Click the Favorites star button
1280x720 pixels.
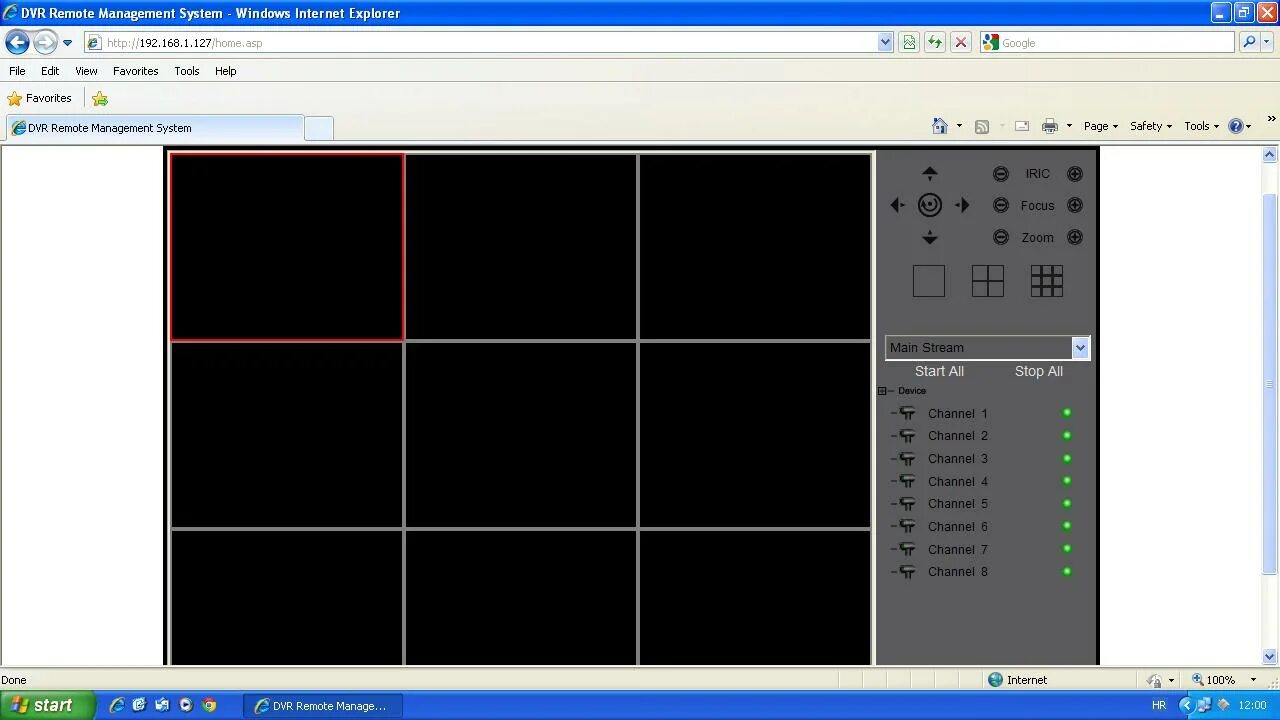pyautogui.click(x=40, y=98)
